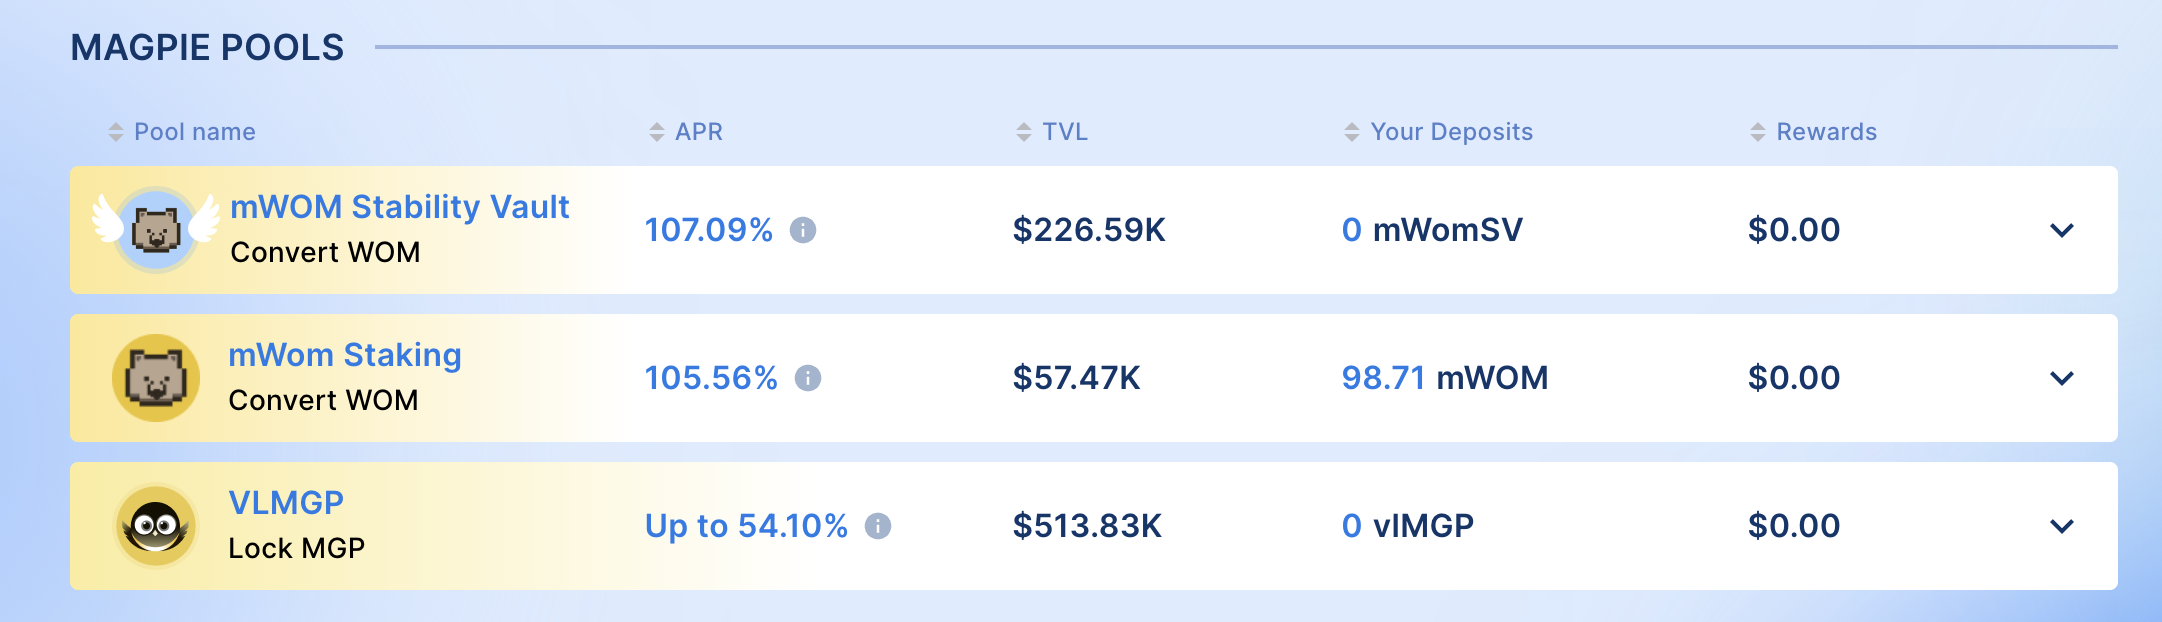The width and height of the screenshot is (2162, 622).
Task: Click the mWom Staking wombat icon
Action: coord(156,378)
